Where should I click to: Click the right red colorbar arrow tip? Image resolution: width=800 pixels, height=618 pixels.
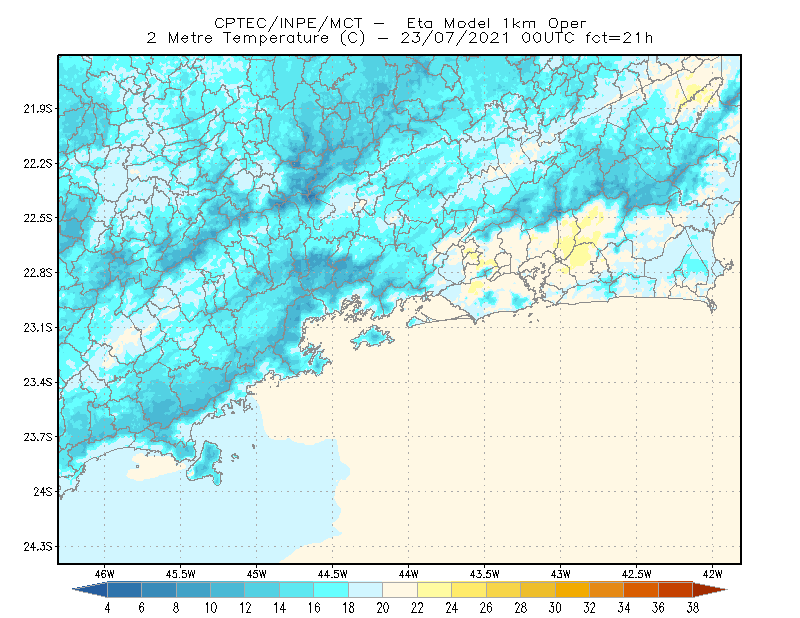710,590
